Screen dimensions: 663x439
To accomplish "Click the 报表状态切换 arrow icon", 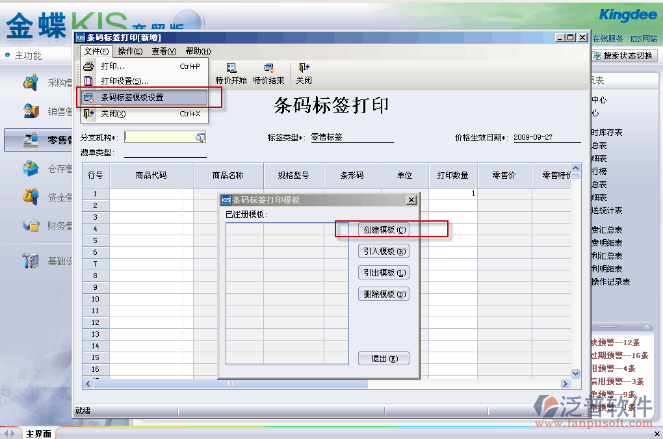I will (597, 55).
